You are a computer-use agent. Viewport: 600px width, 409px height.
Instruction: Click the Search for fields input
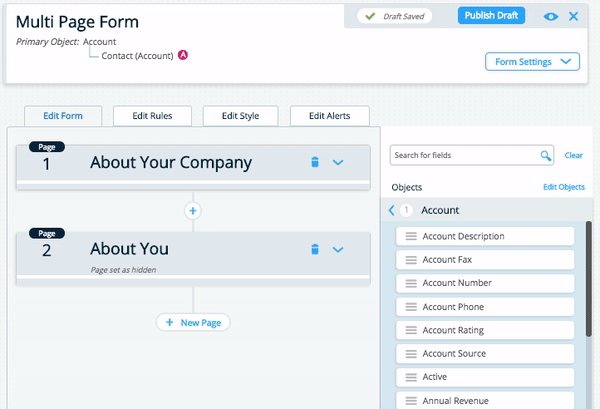click(x=464, y=156)
